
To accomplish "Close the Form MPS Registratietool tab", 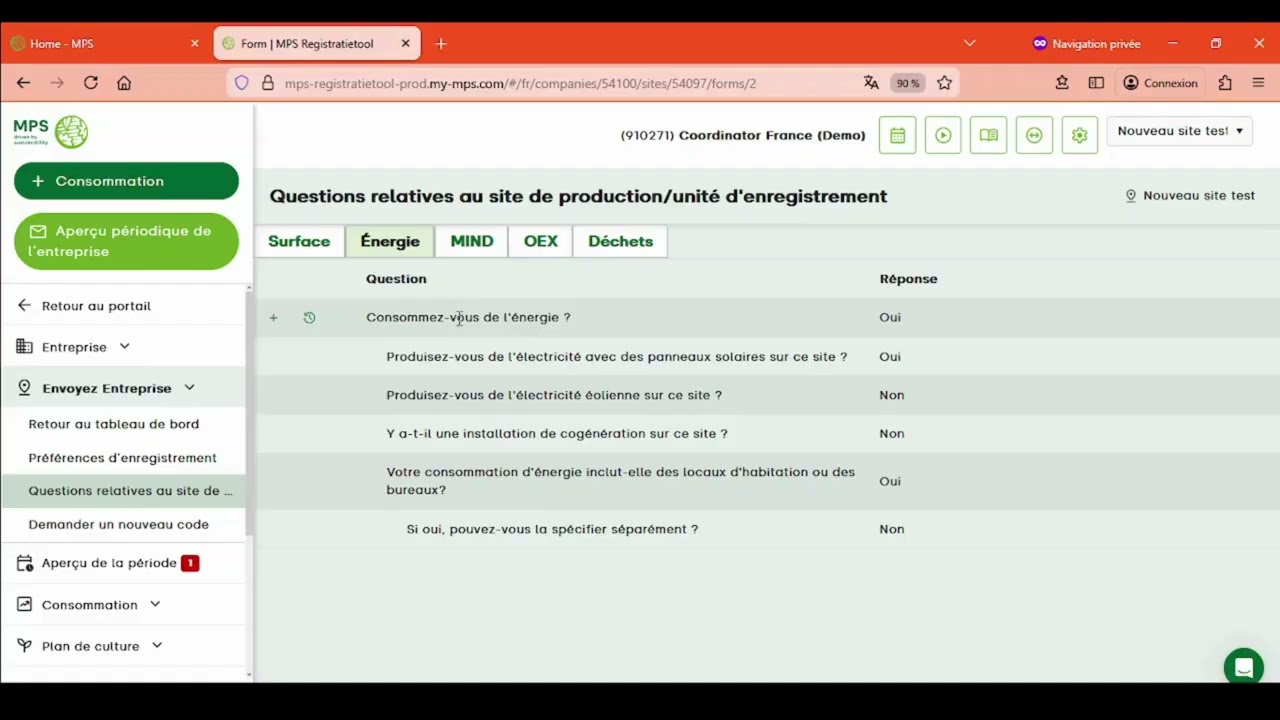I will [x=405, y=43].
